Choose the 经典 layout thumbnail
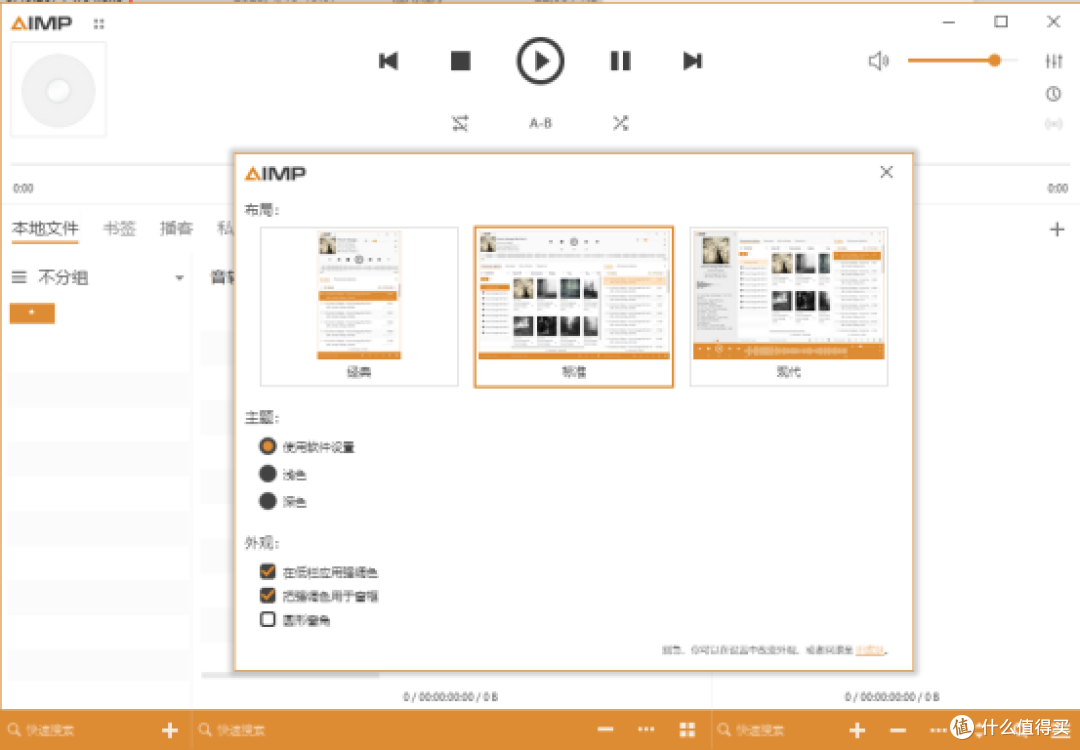The width and height of the screenshot is (1080, 750). click(x=359, y=306)
